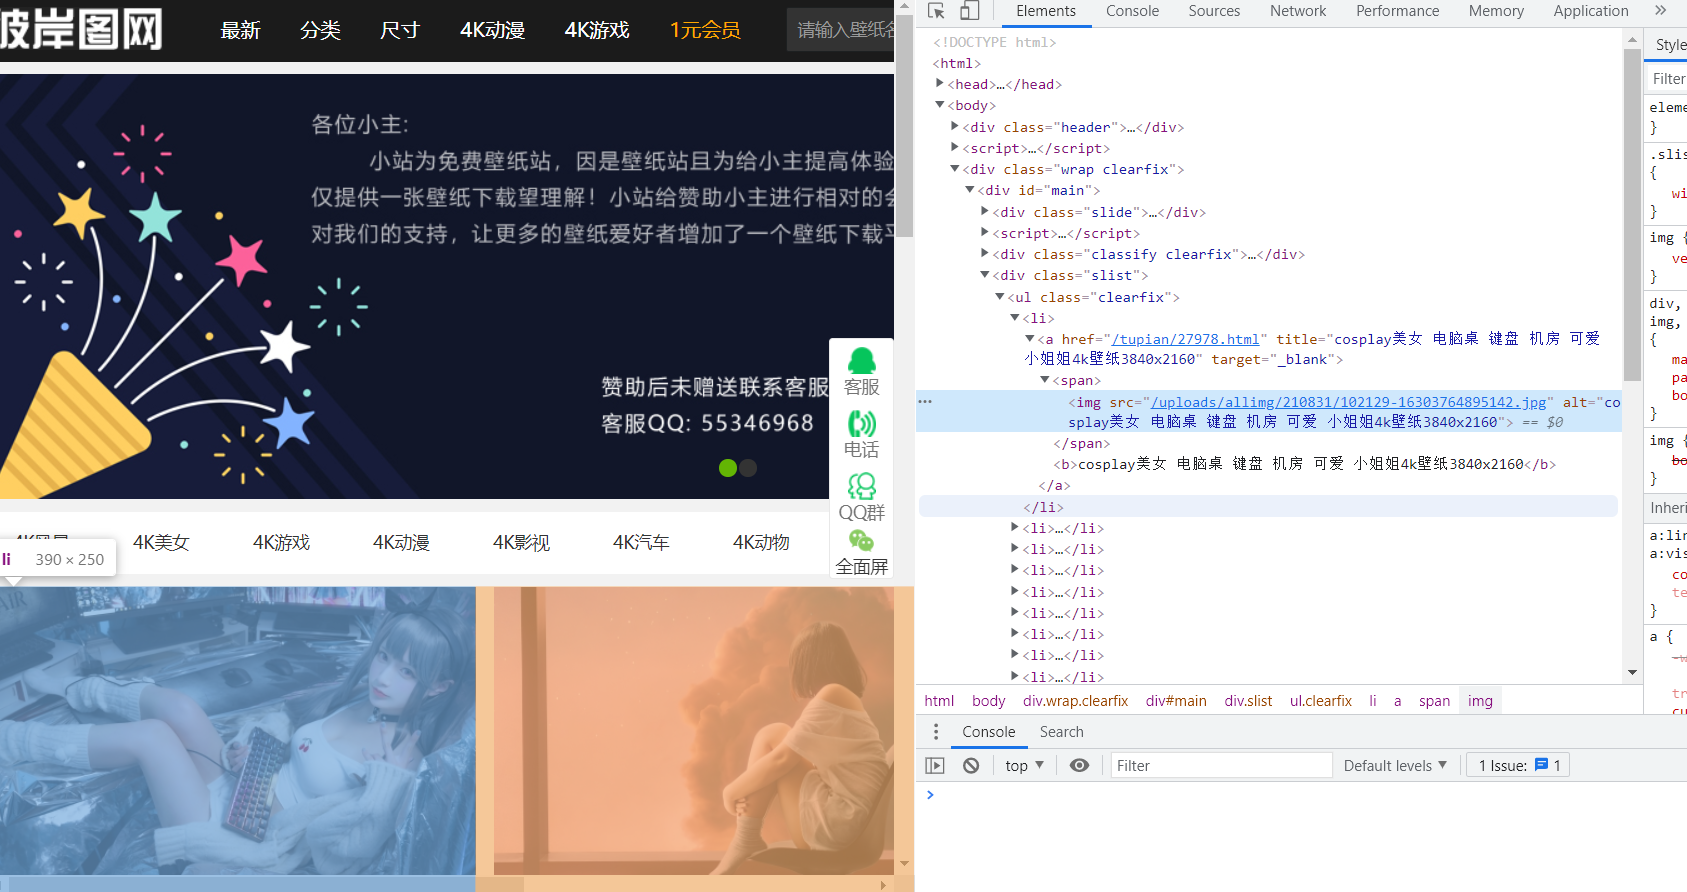This screenshot has height=892, width=1687.
Task: Focus the Styles Filter input
Action: [1667, 78]
